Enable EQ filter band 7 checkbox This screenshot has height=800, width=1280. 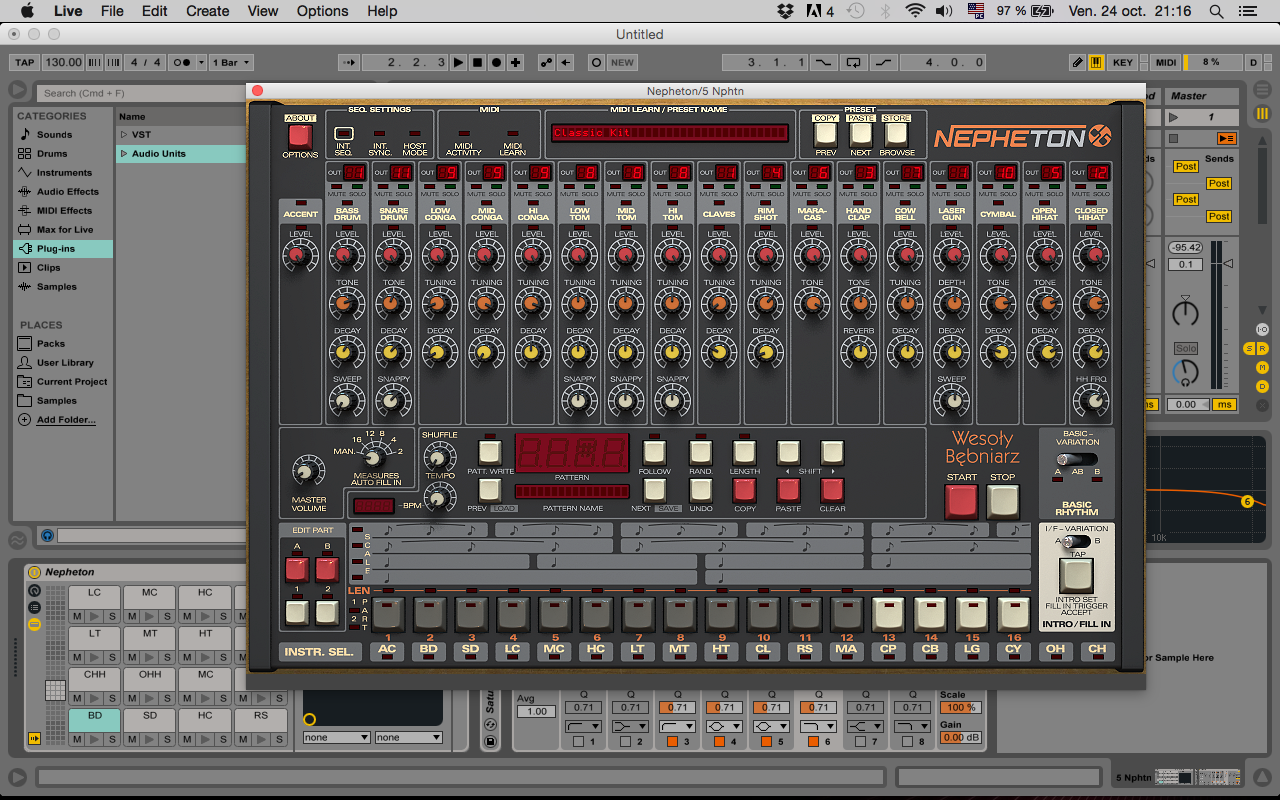(860, 742)
